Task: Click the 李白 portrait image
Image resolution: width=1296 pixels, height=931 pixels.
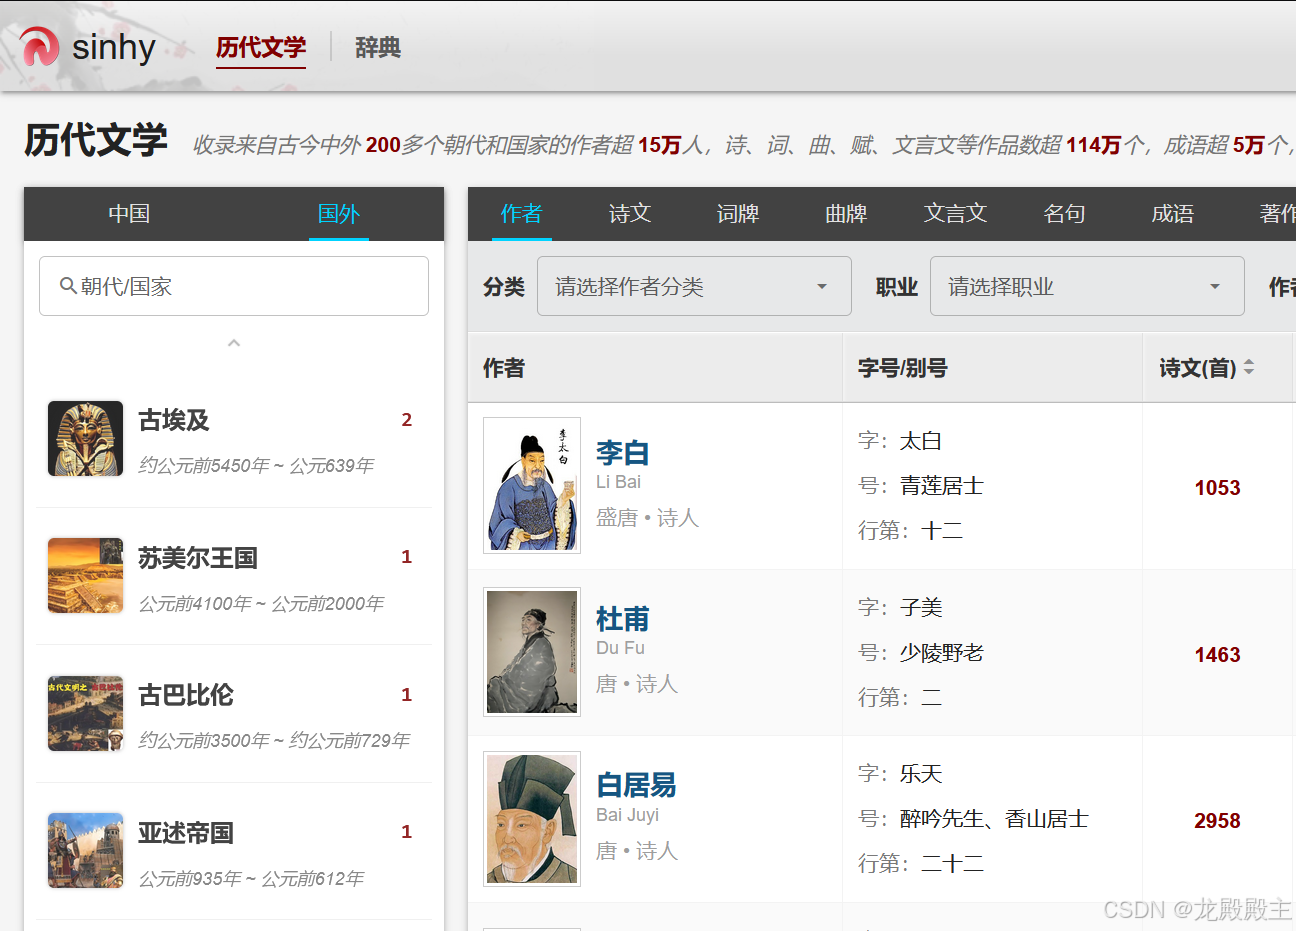Action: click(532, 485)
